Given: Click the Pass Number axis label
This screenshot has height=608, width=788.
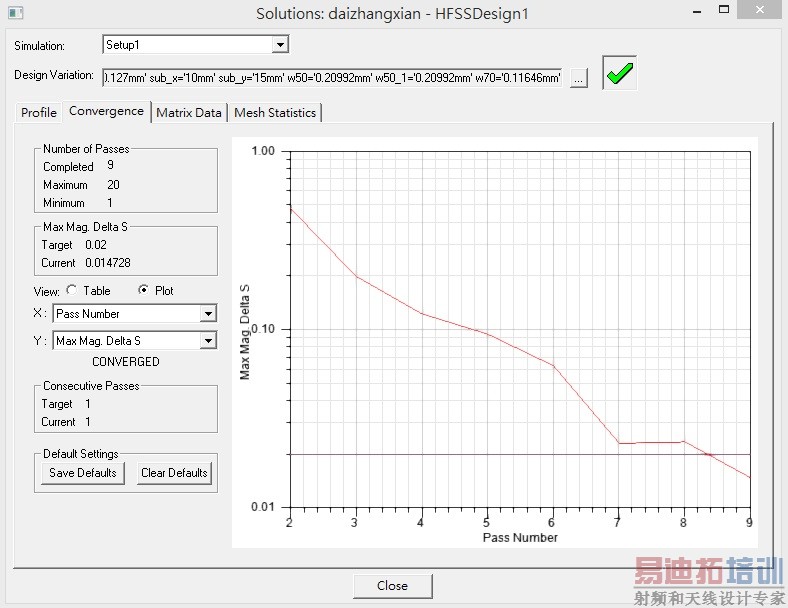Looking at the screenshot, I should click(x=520, y=538).
